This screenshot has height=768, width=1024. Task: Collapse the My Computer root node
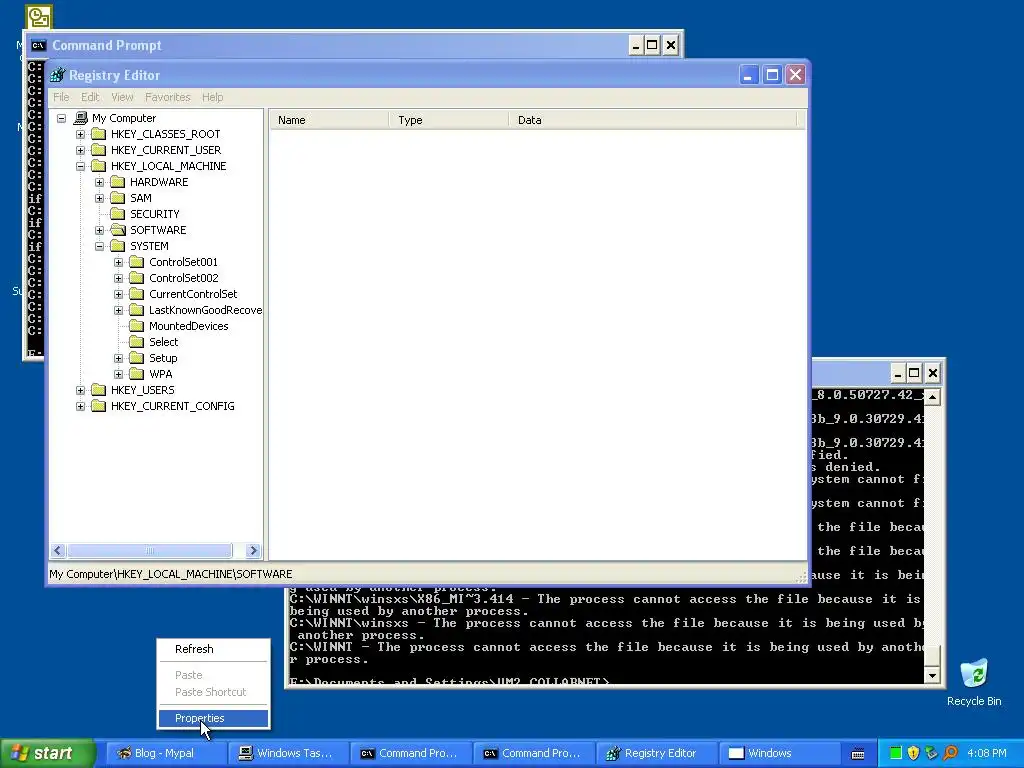pos(61,118)
